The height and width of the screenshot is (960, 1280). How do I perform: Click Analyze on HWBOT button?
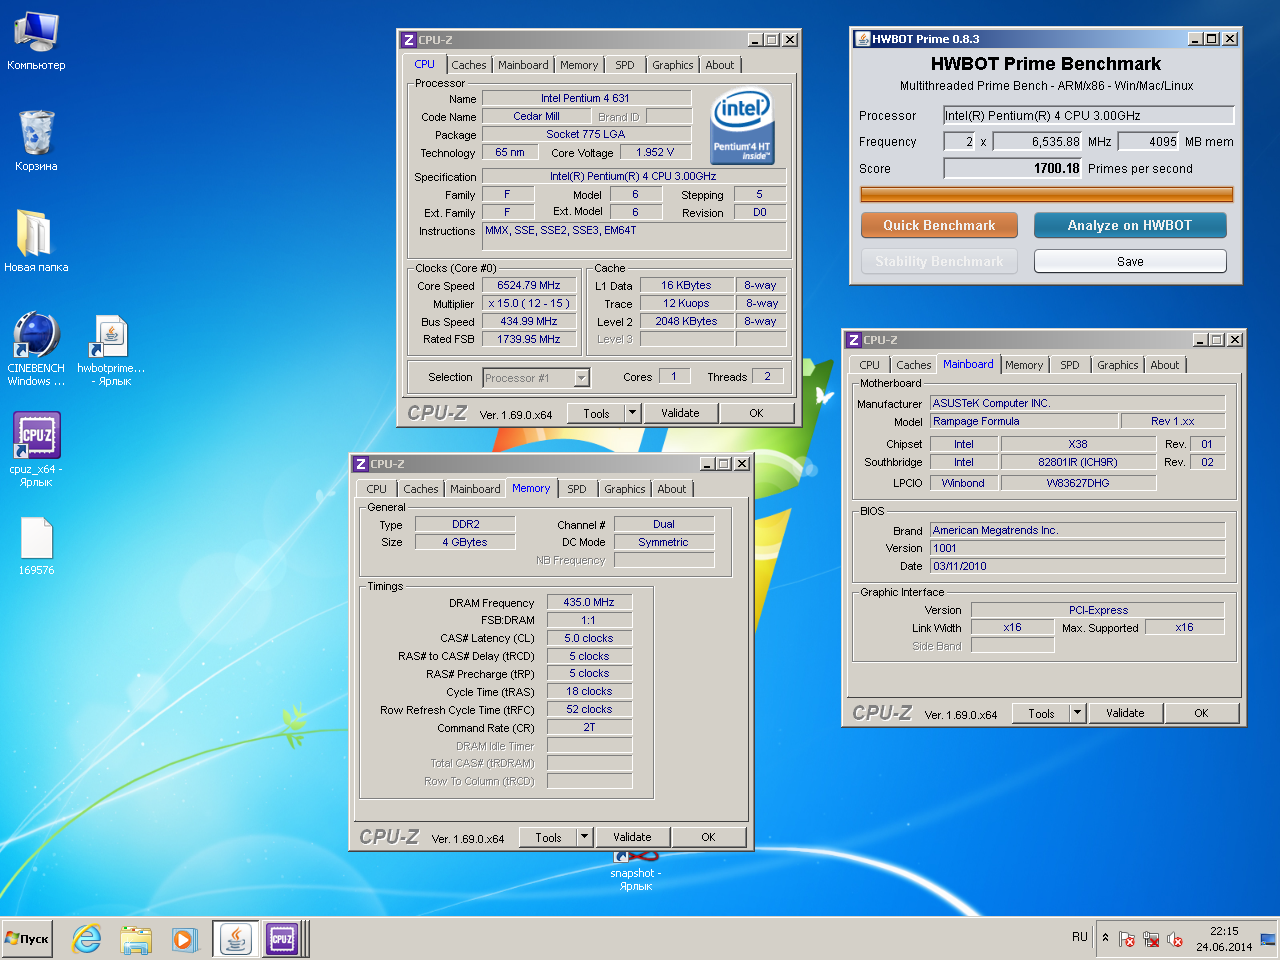coord(1130,225)
